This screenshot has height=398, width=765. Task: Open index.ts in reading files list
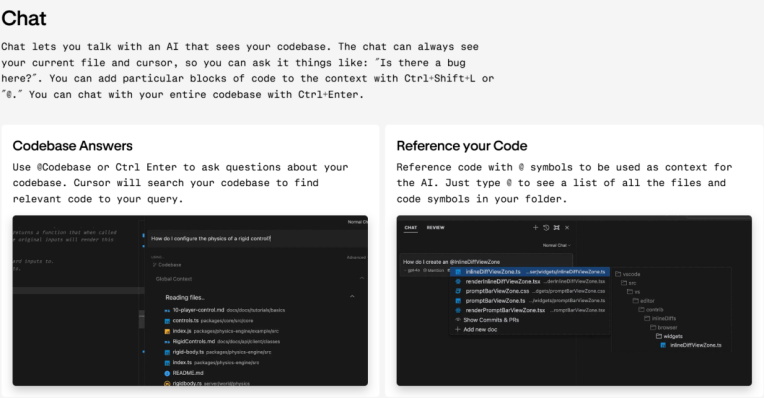coord(212,362)
